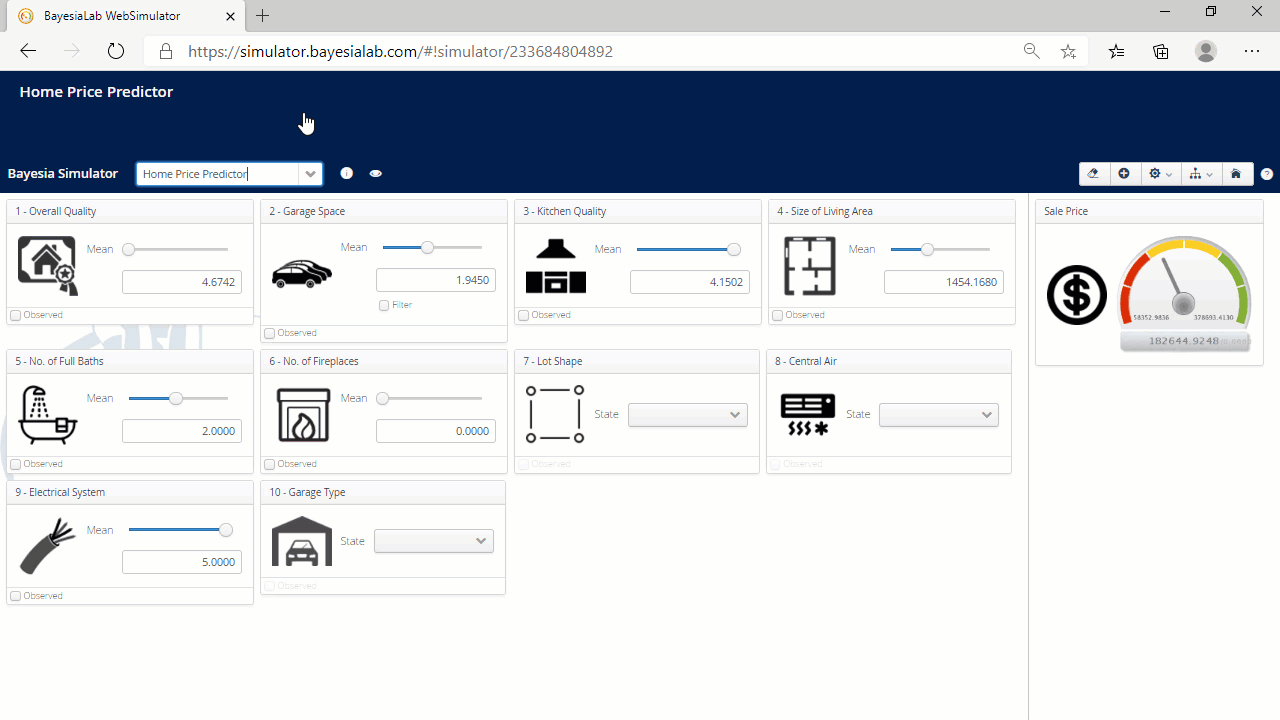
Task: Click the Lot Shape square icon
Action: pyautogui.click(x=555, y=414)
